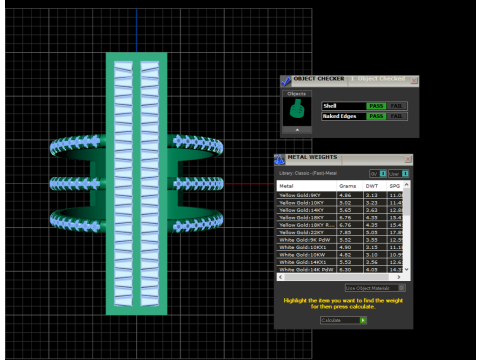Click the Metal Weights scale icon
The width and height of the screenshot is (480, 360).
point(279,160)
